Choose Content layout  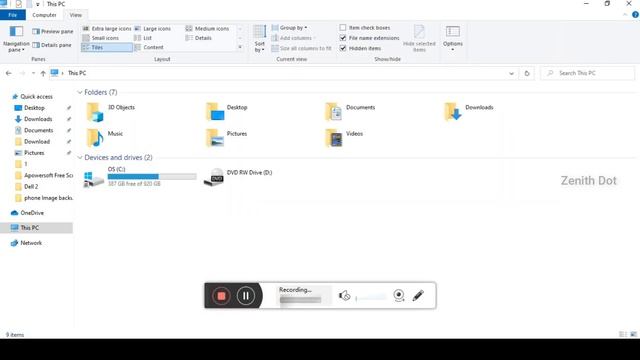click(149, 47)
